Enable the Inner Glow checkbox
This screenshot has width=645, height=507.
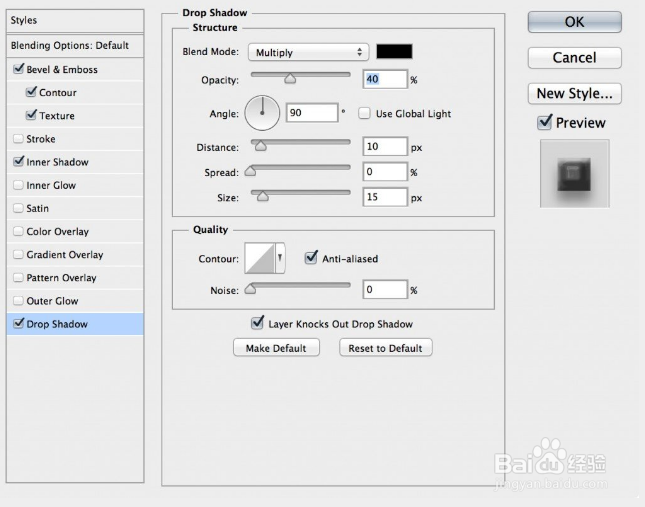click(x=18, y=185)
